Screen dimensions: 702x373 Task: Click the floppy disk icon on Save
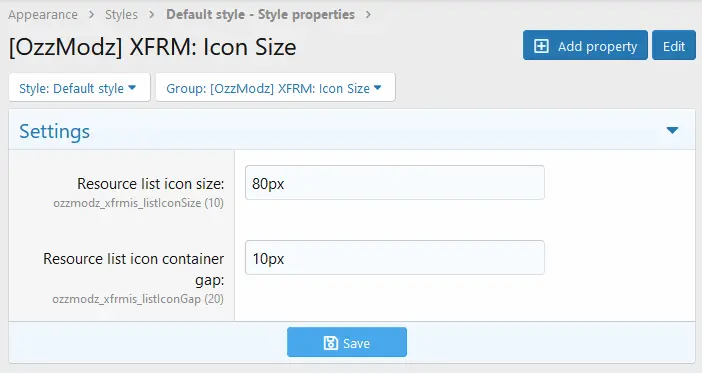pos(330,343)
